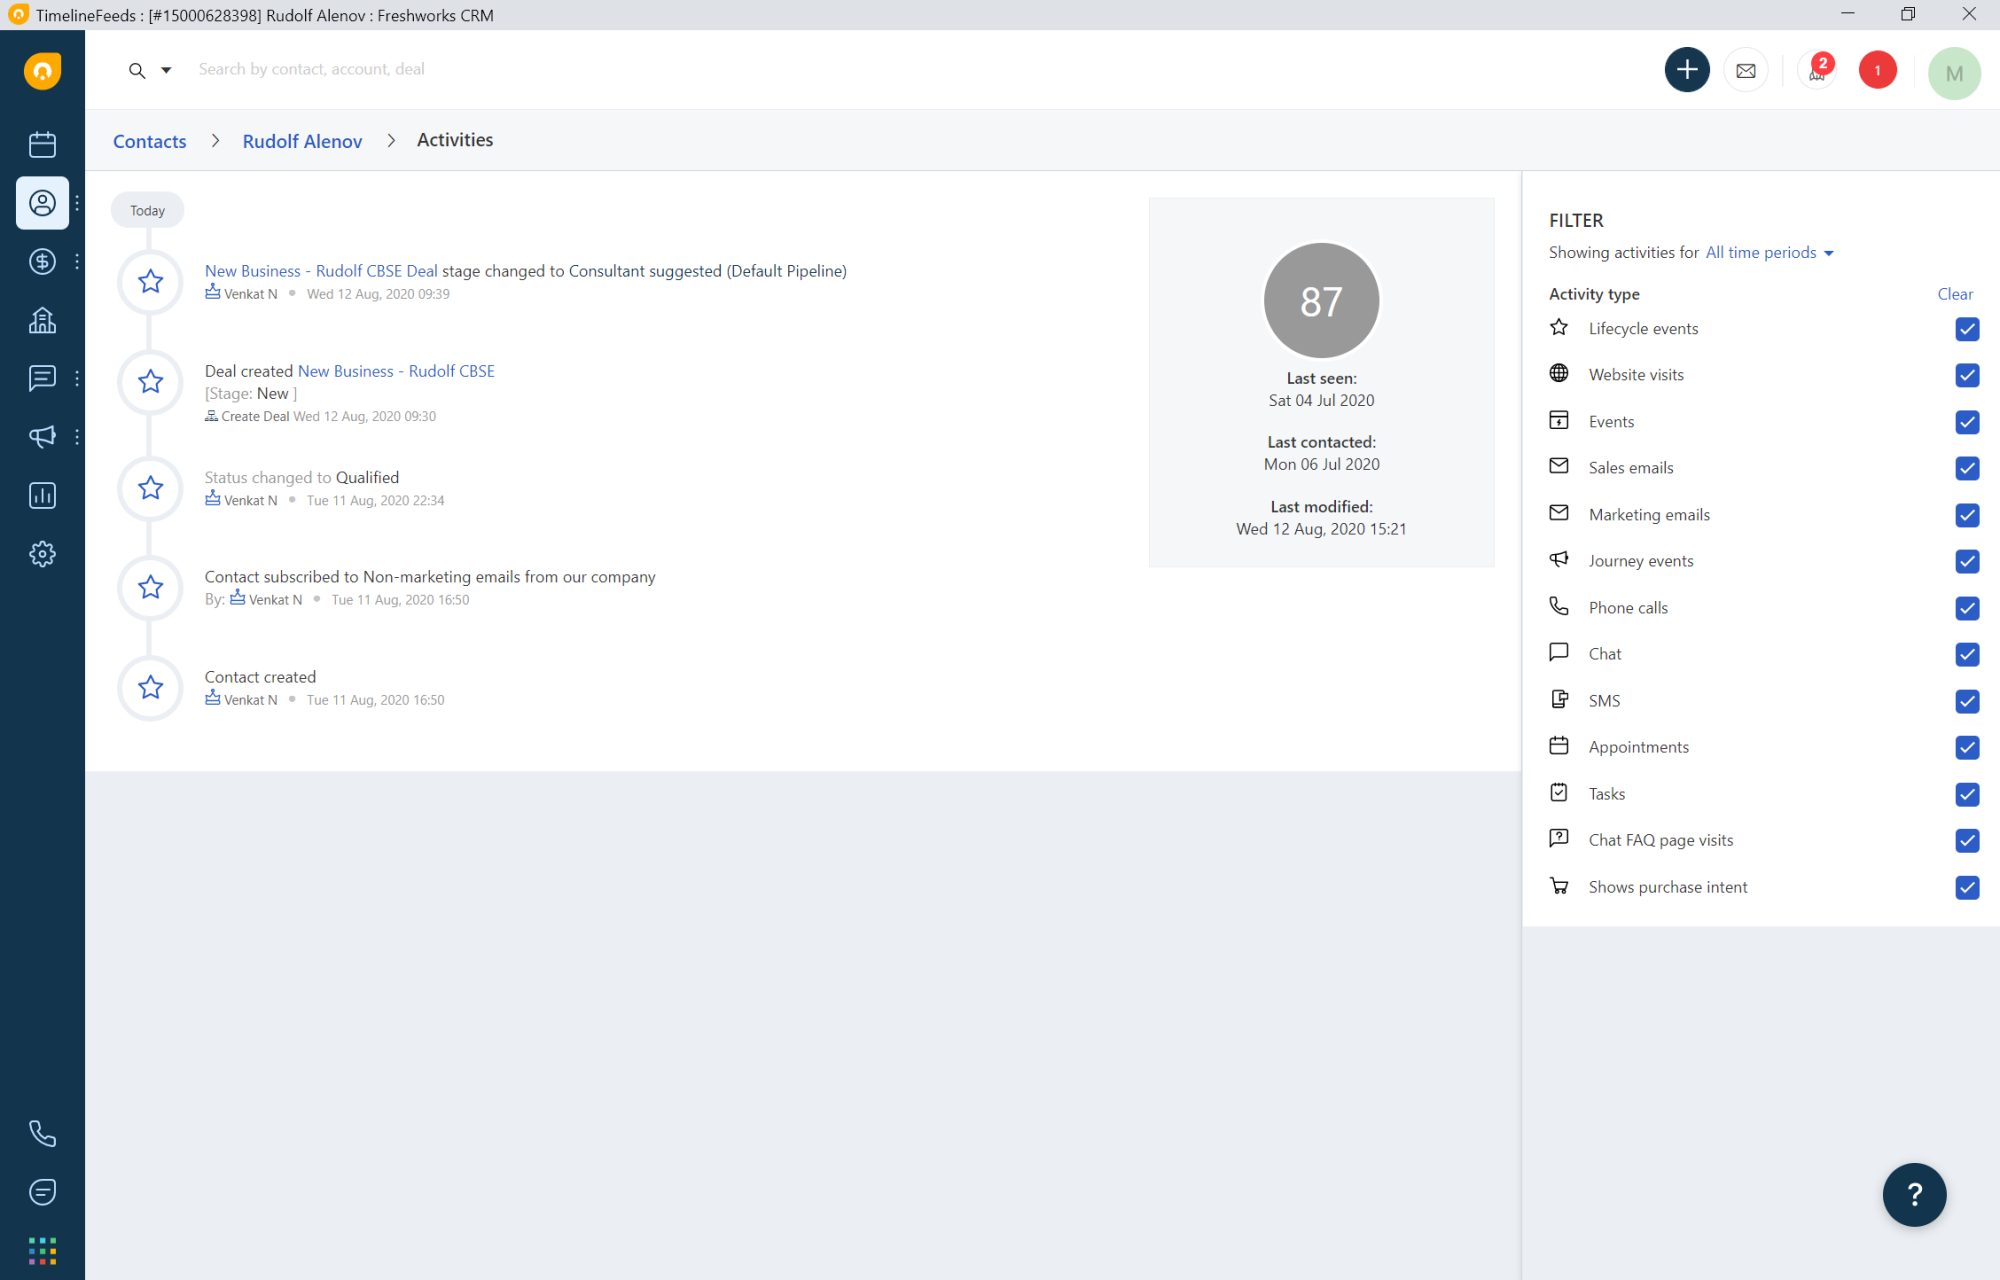2000x1280 pixels.
Task: Open the three-dot menu next to Contacts icon
Action: point(76,203)
